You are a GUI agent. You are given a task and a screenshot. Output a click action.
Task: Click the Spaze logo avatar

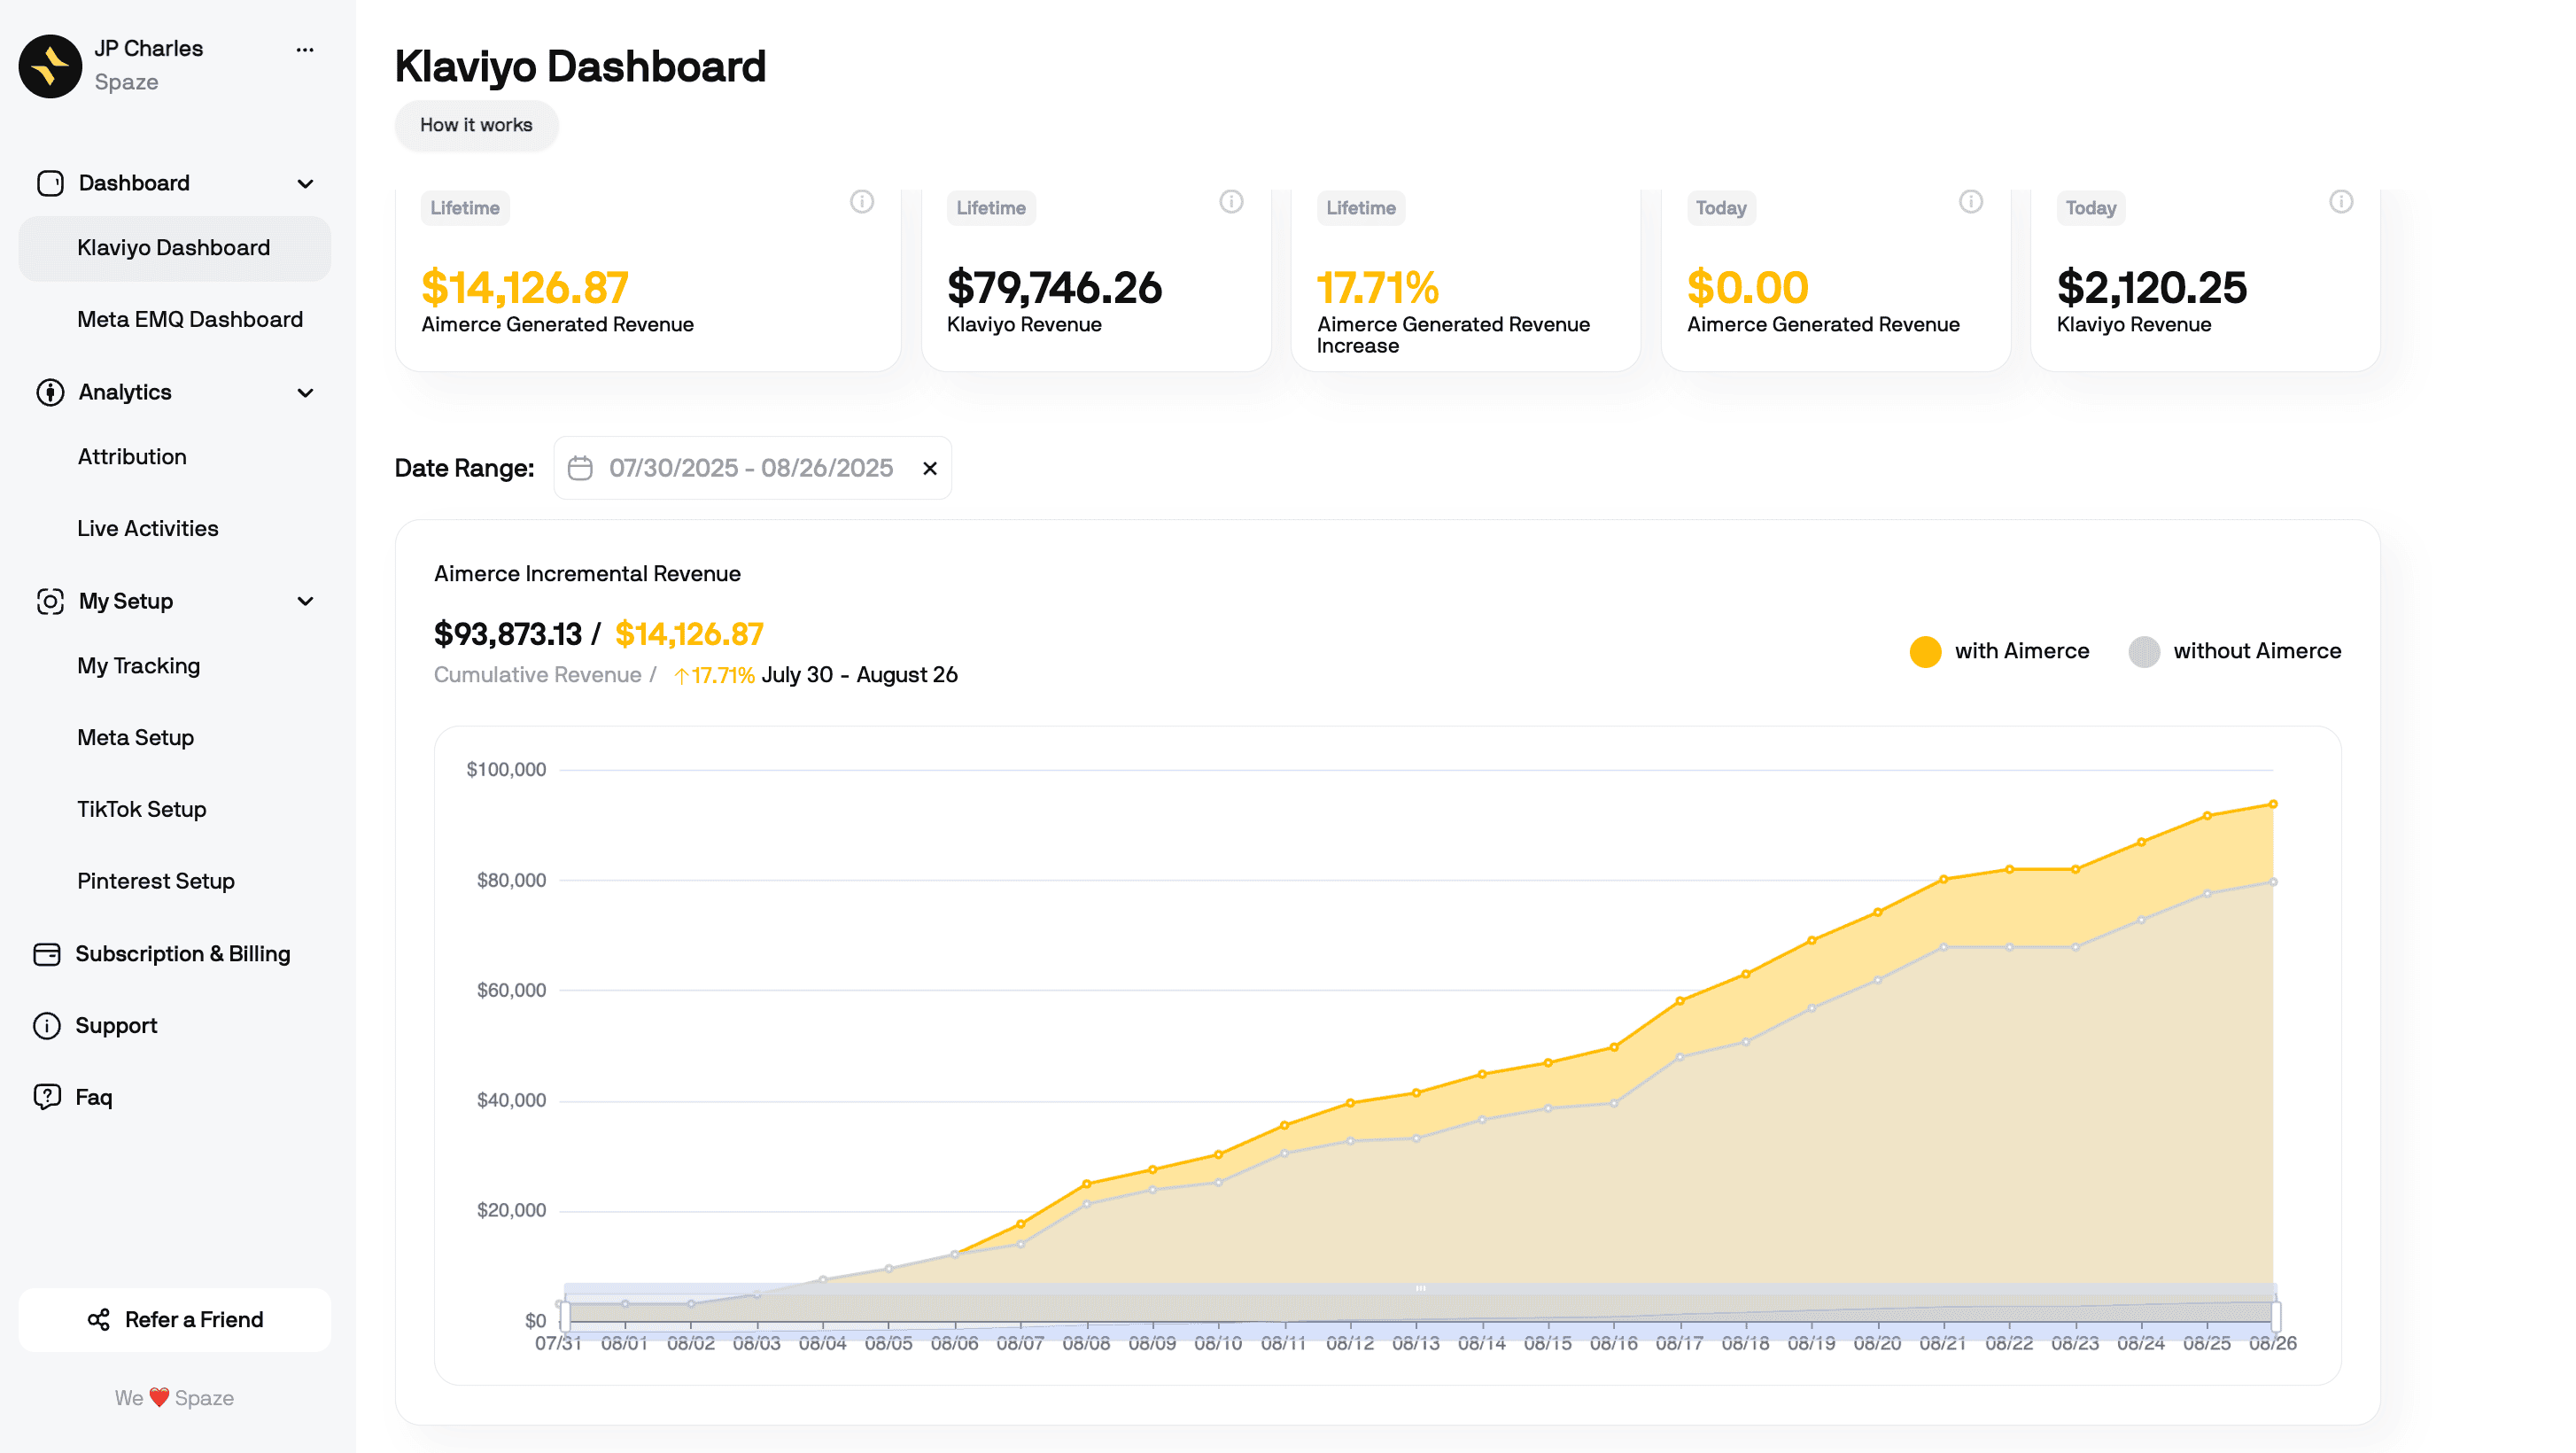50,66
